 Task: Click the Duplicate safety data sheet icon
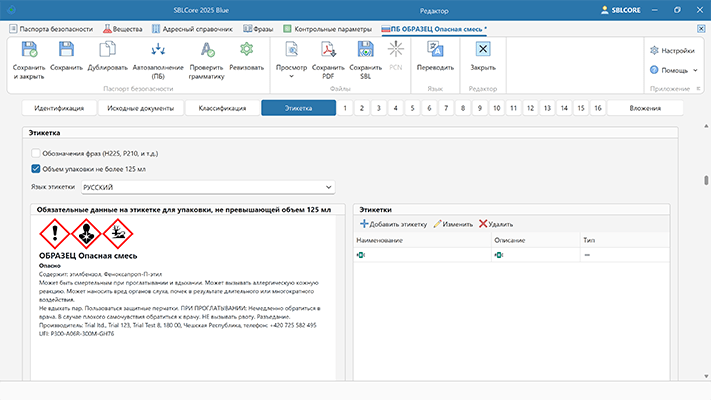tap(108, 50)
